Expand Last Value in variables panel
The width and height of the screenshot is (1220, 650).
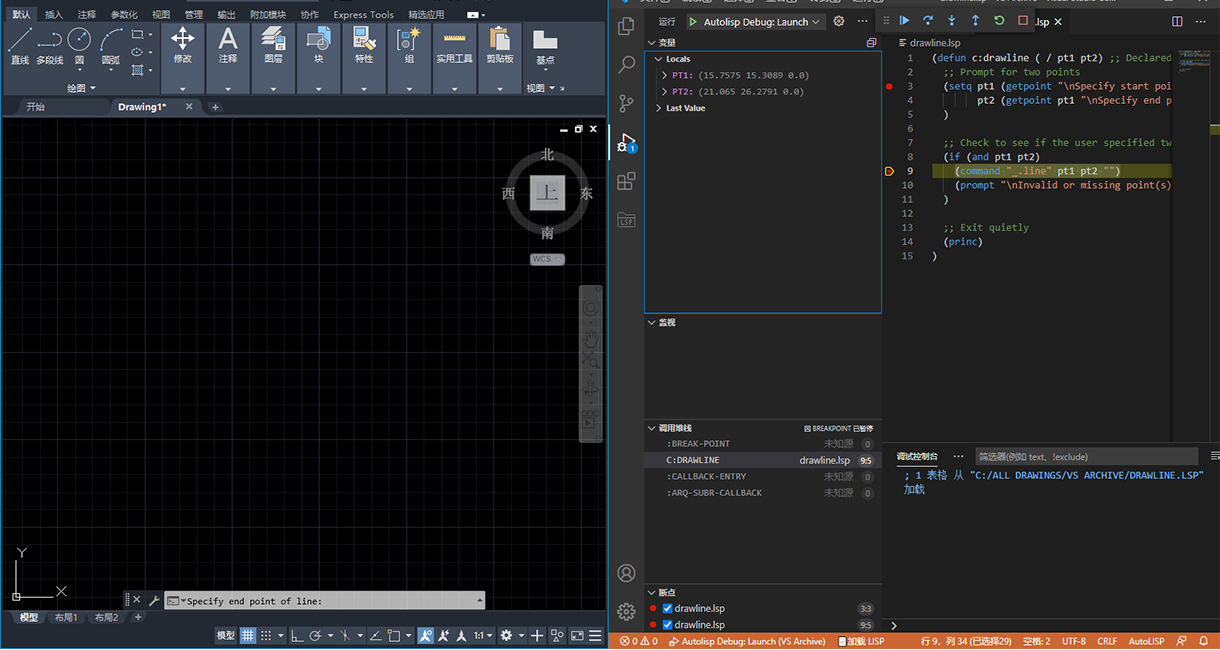point(659,108)
